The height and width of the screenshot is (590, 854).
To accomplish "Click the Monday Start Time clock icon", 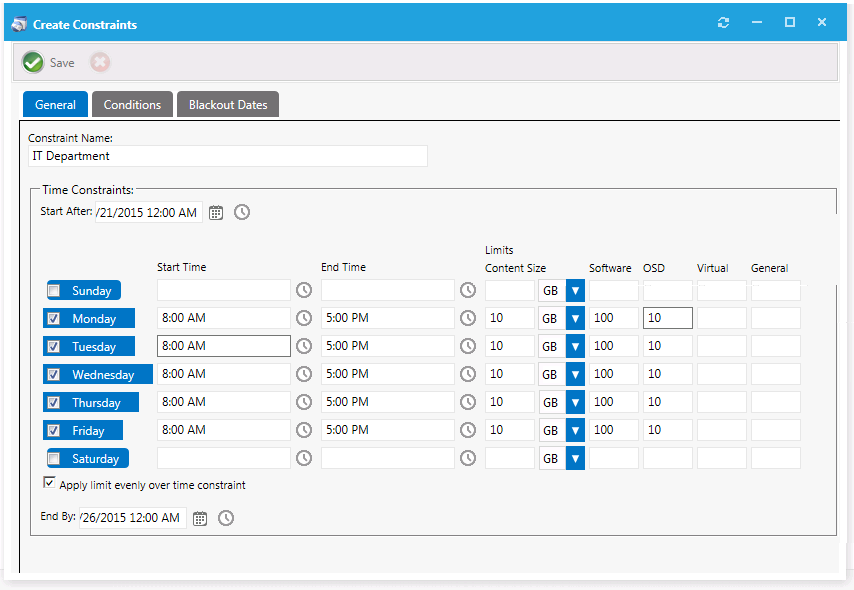I will tap(304, 318).
